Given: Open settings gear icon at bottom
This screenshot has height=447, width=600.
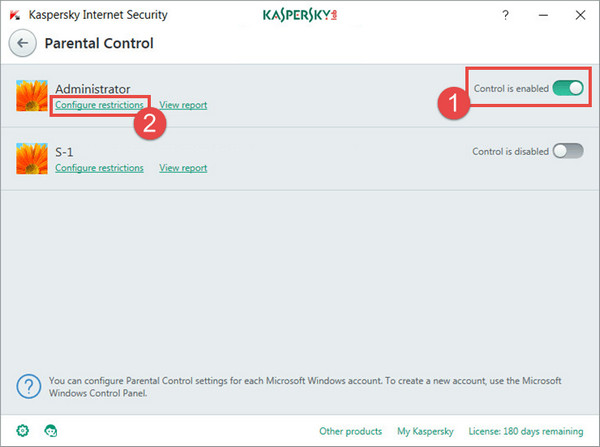Looking at the screenshot, I should pyautogui.click(x=23, y=431).
